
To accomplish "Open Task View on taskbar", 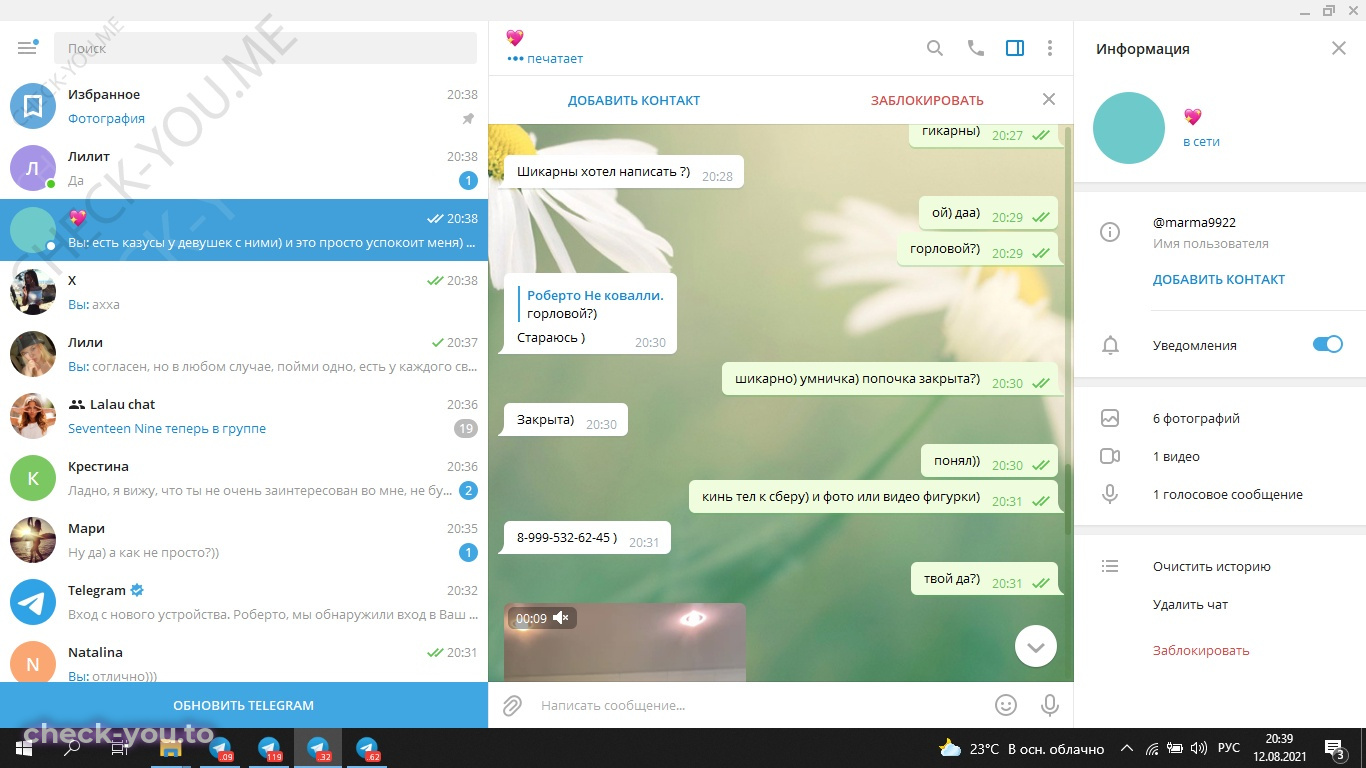I will coord(120,748).
